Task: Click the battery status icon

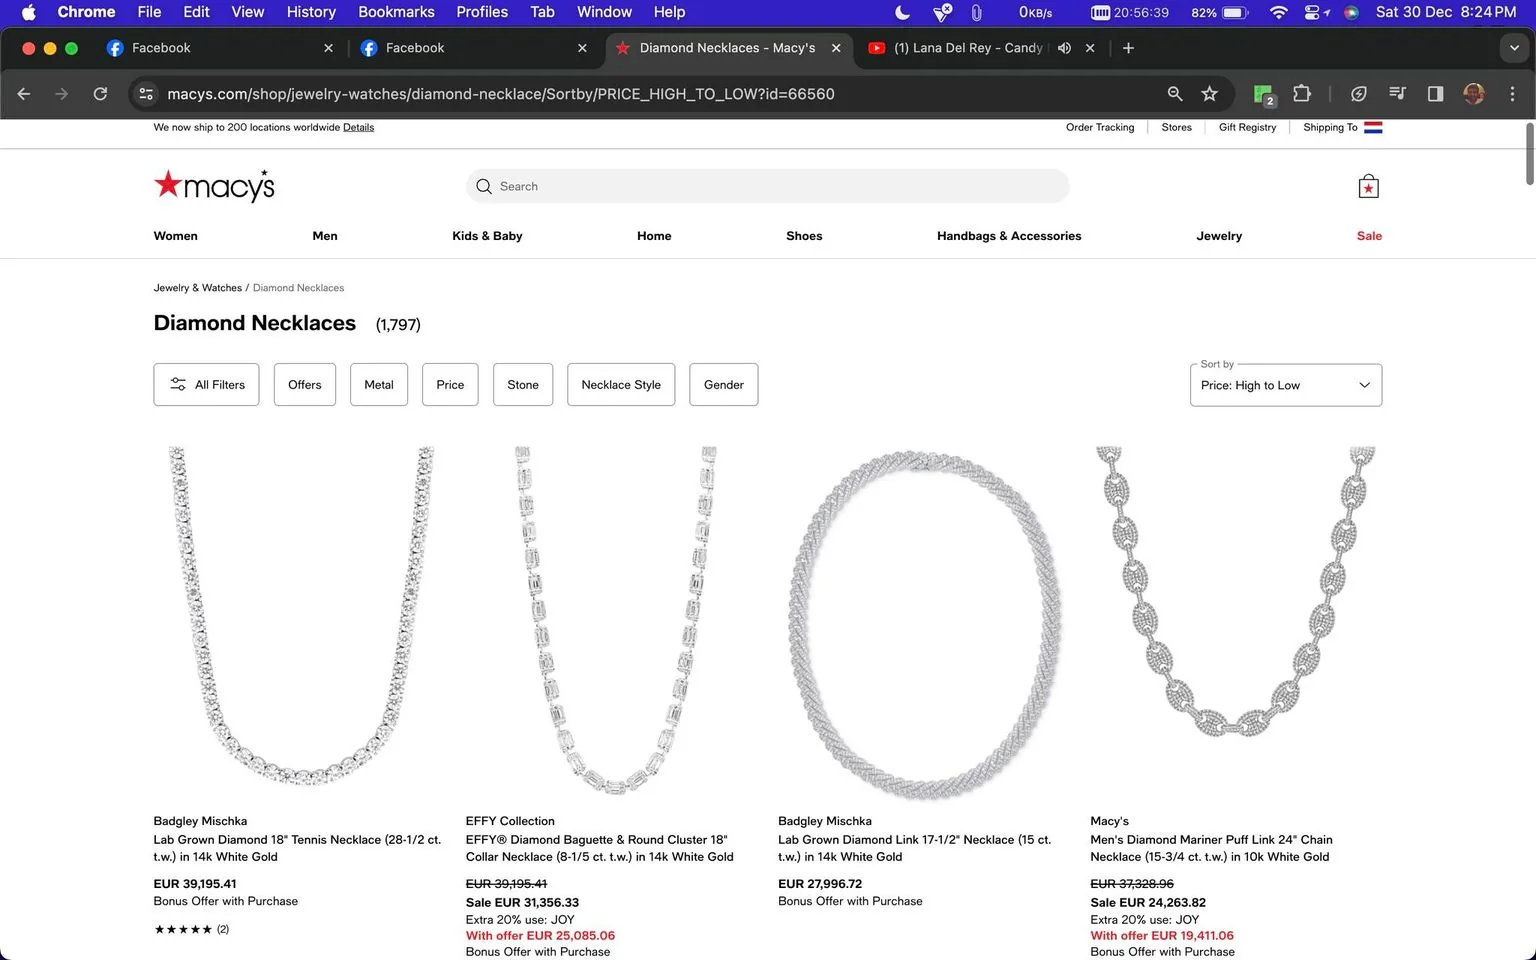Action: pyautogui.click(x=1235, y=12)
